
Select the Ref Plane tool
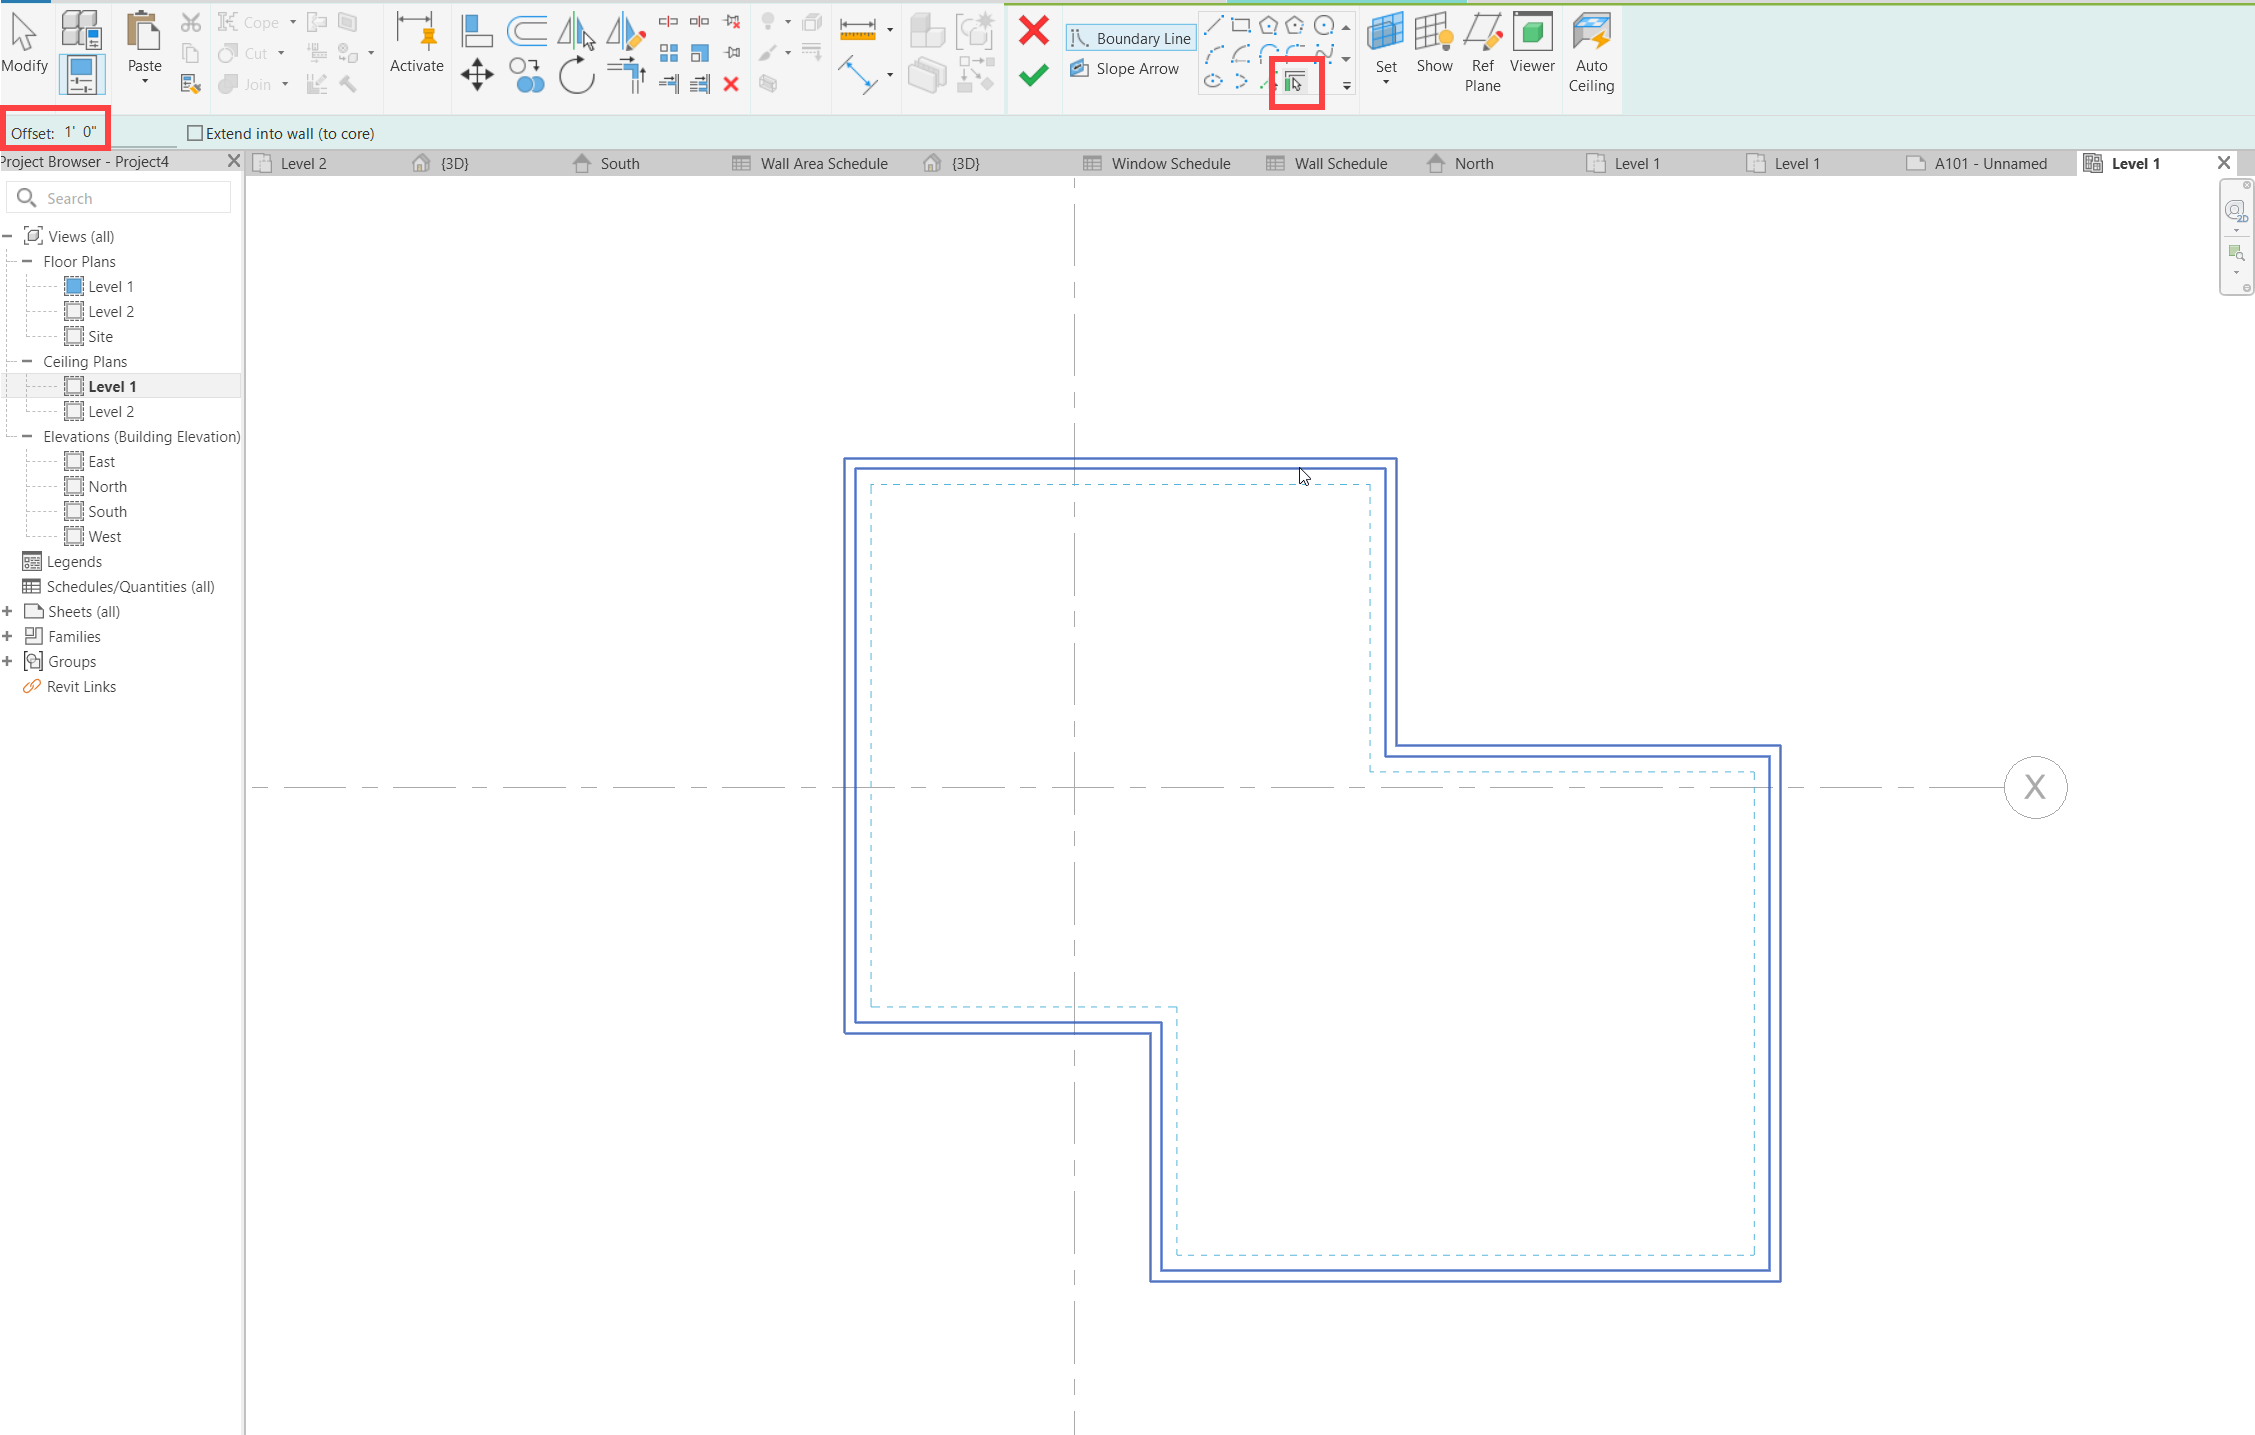click(x=1482, y=50)
